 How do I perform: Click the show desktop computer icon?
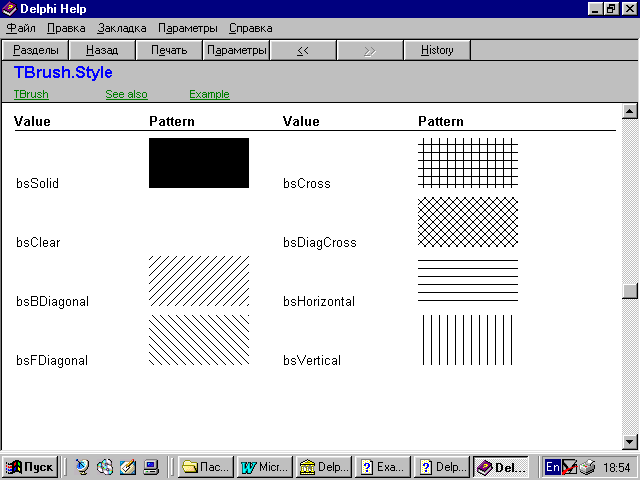(x=151, y=467)
